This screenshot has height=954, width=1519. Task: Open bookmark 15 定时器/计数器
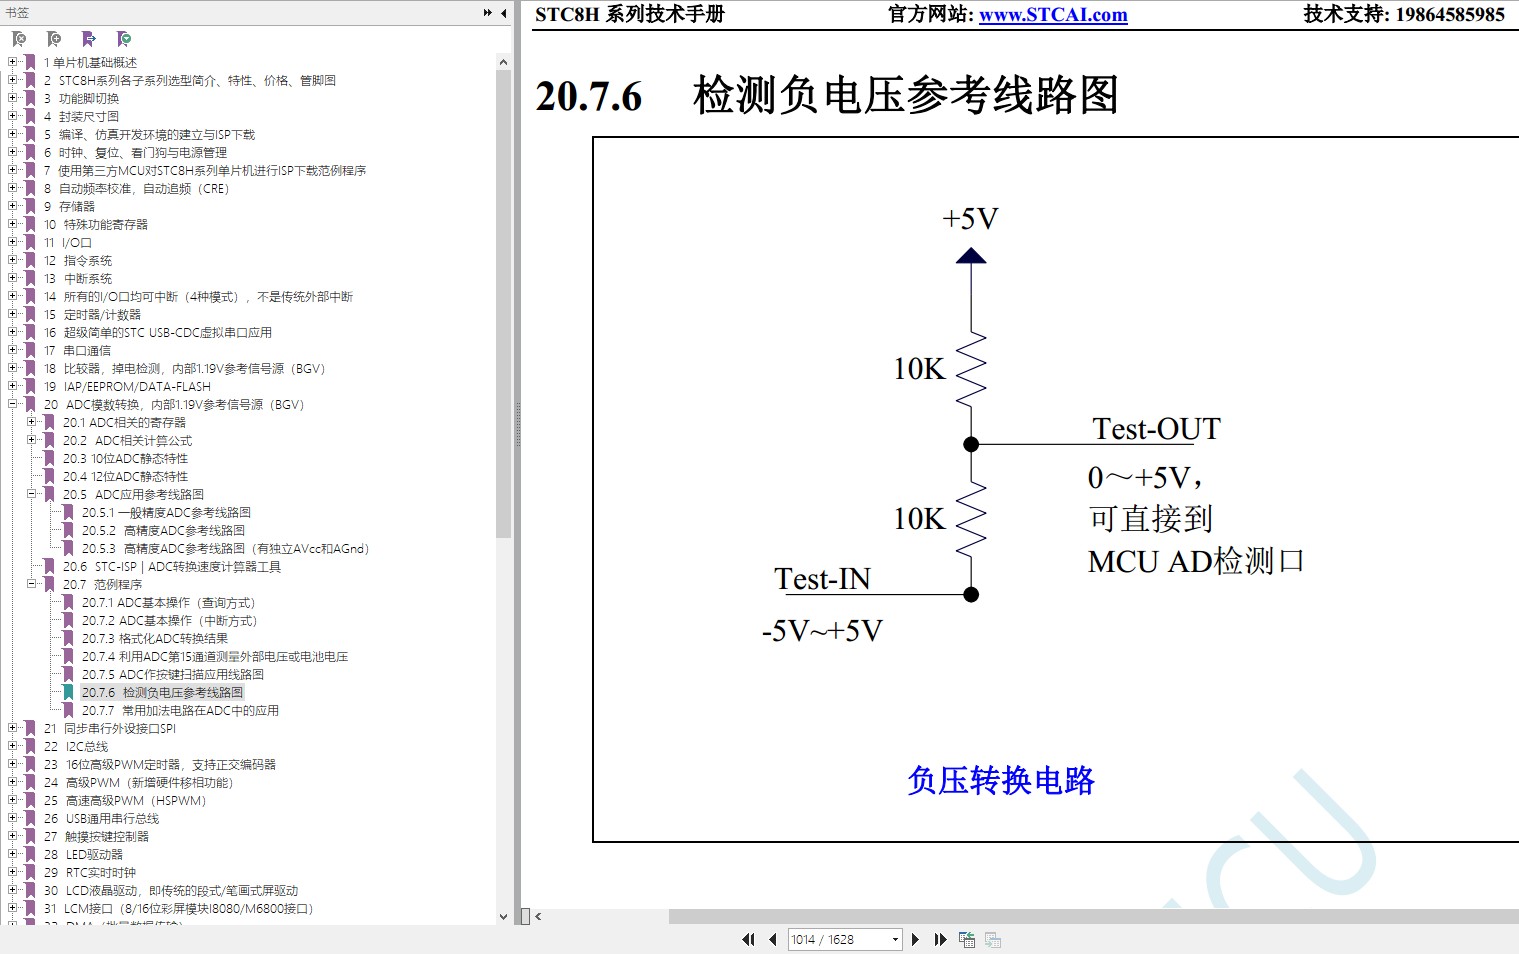(92, 314)
